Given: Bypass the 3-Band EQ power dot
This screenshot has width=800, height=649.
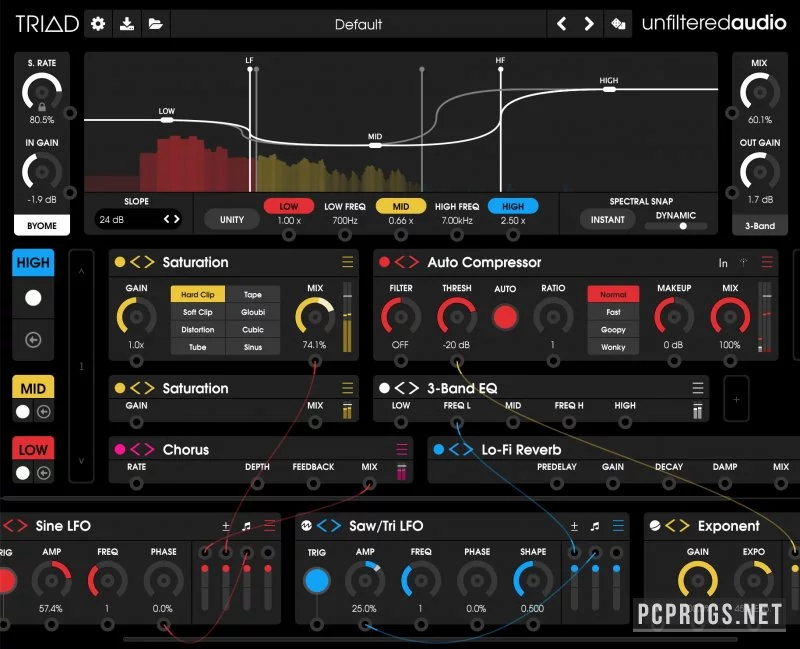Looking at the screenshot, I should [x=385, y=388].
